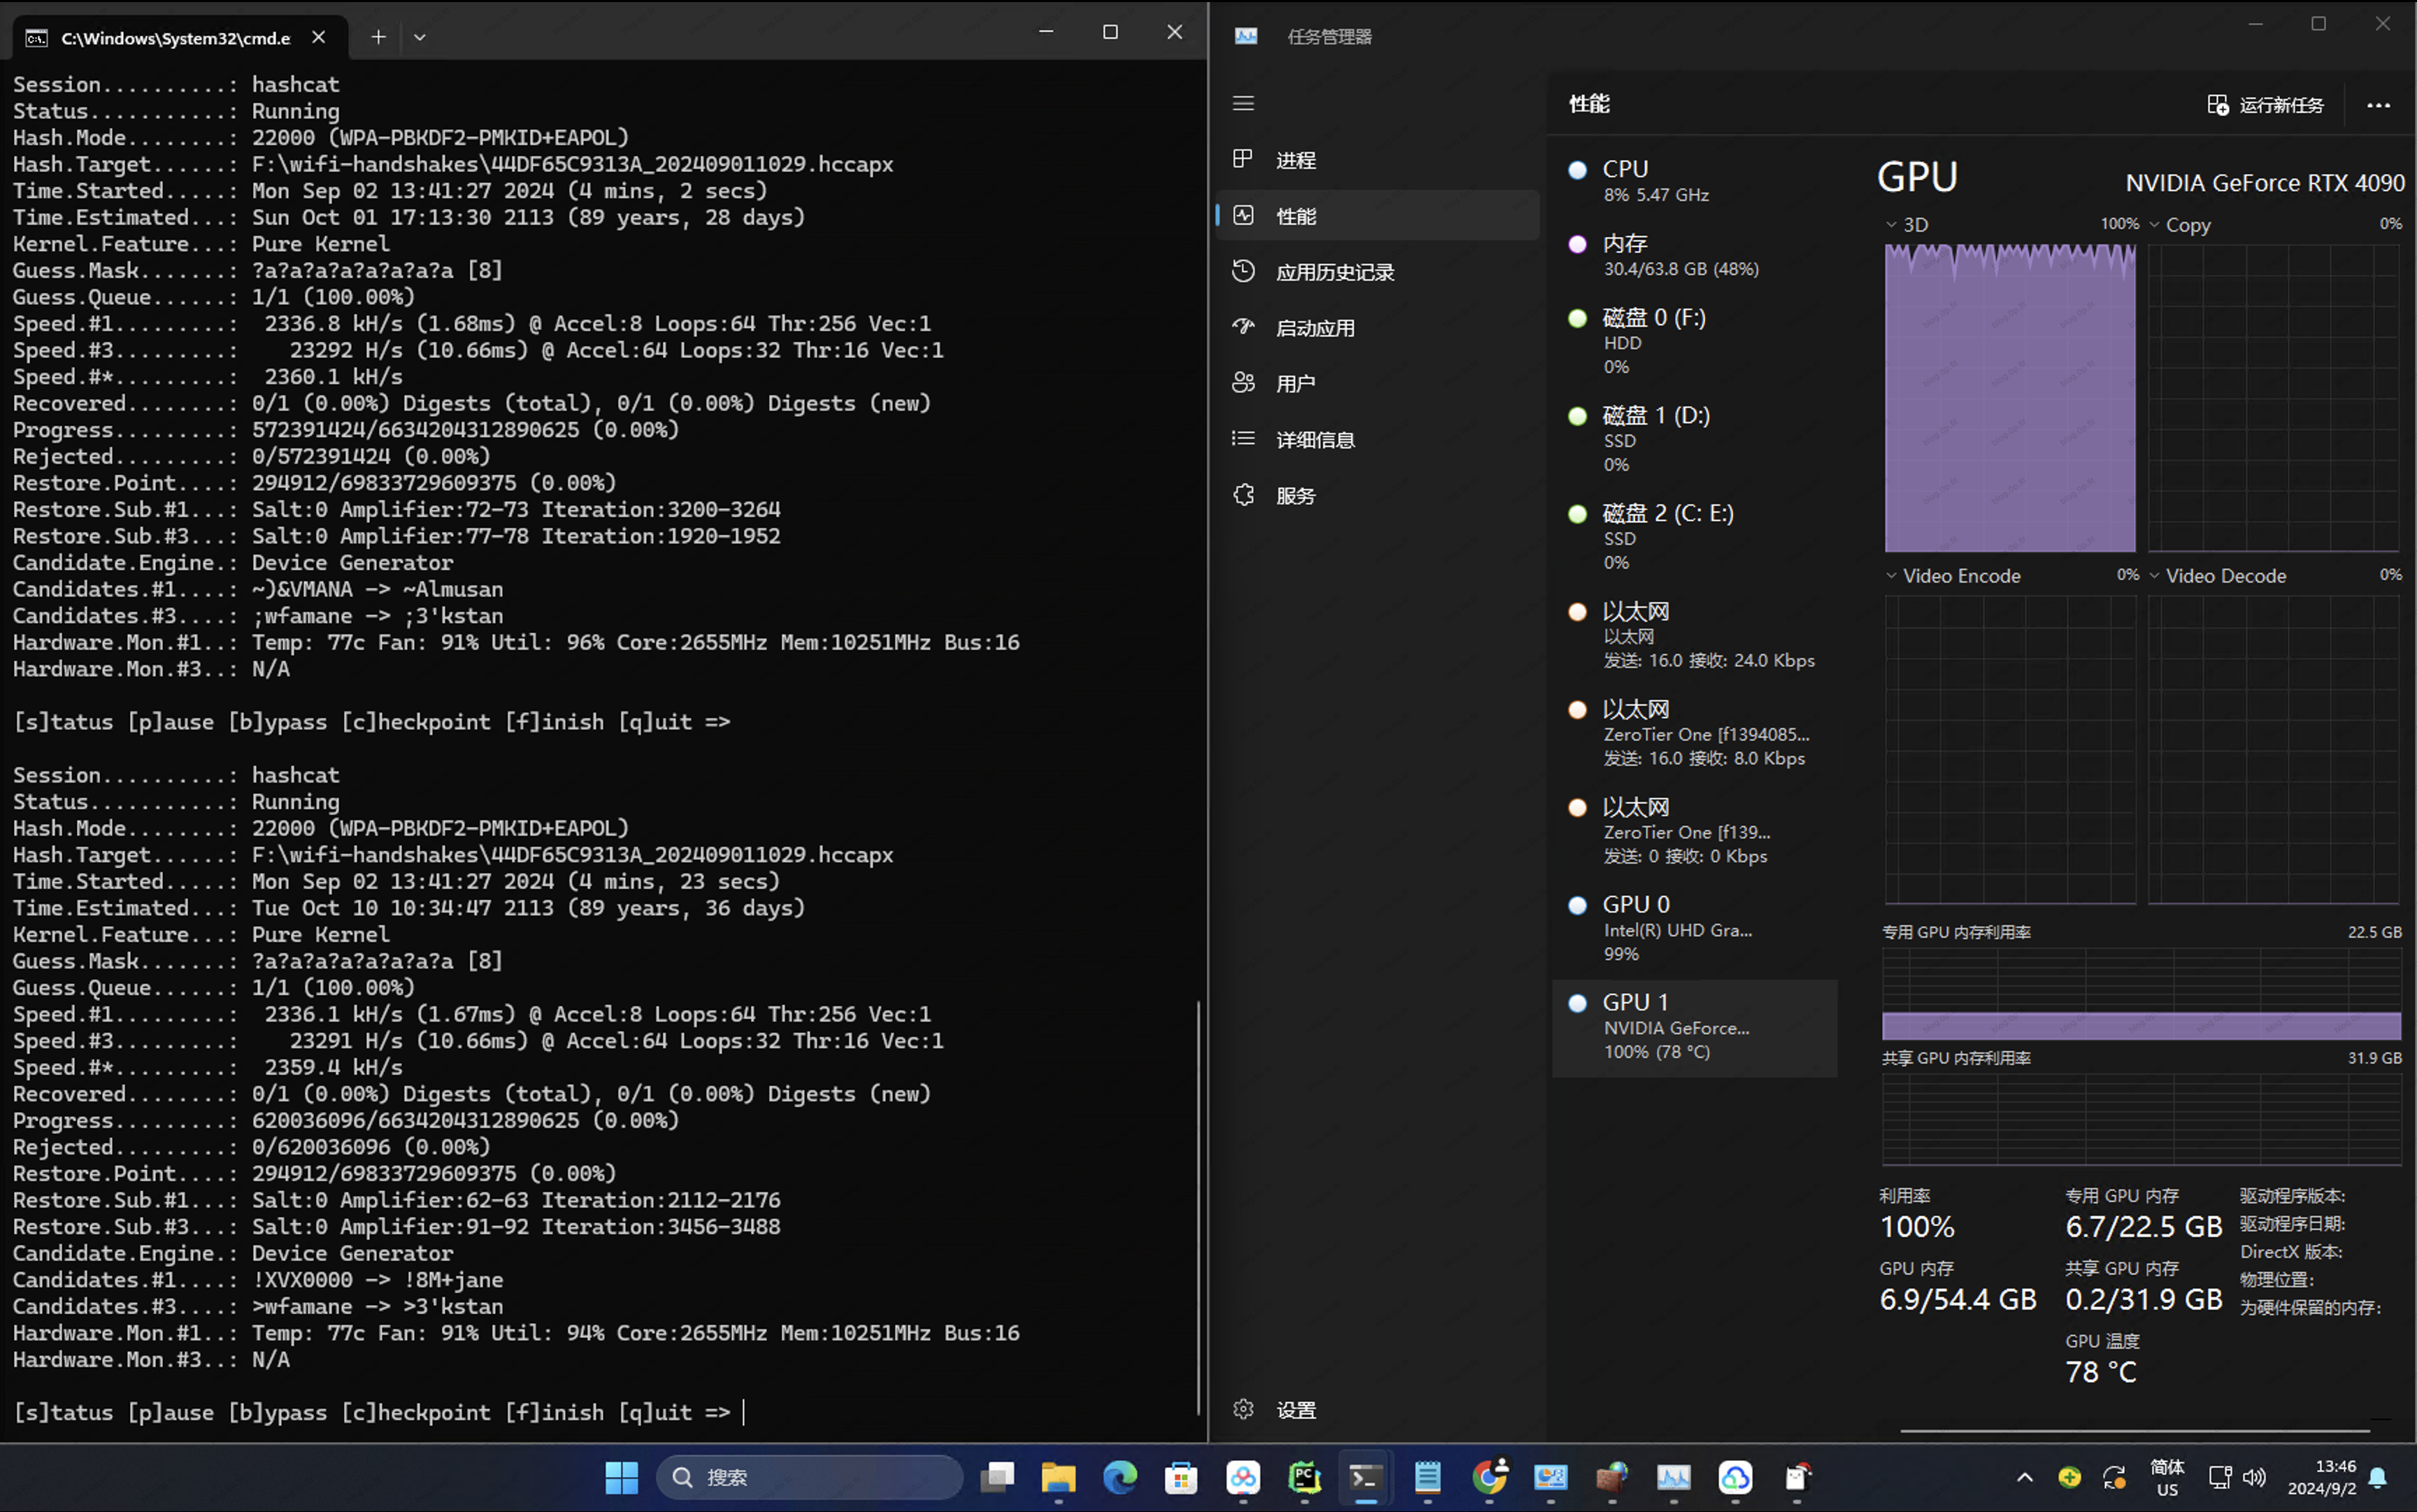The width and height of the screenshot is (2417, 1512).
Task: Open Microsoft Store from the taskbar
Action: (1181, 1477)
